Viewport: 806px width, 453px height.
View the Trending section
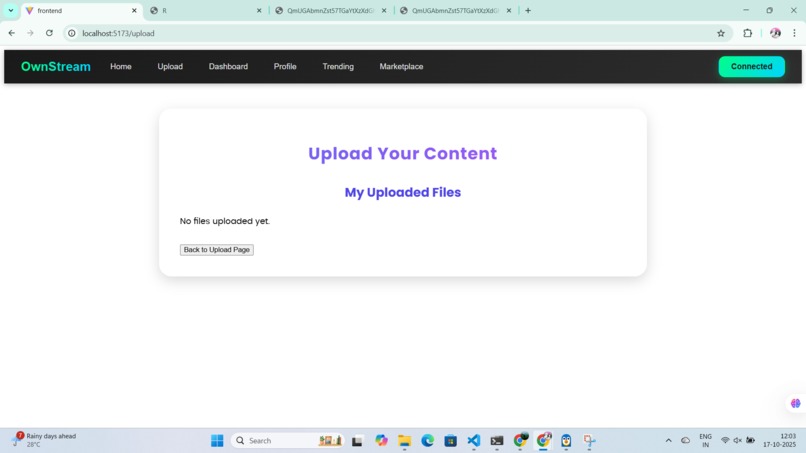338,66
